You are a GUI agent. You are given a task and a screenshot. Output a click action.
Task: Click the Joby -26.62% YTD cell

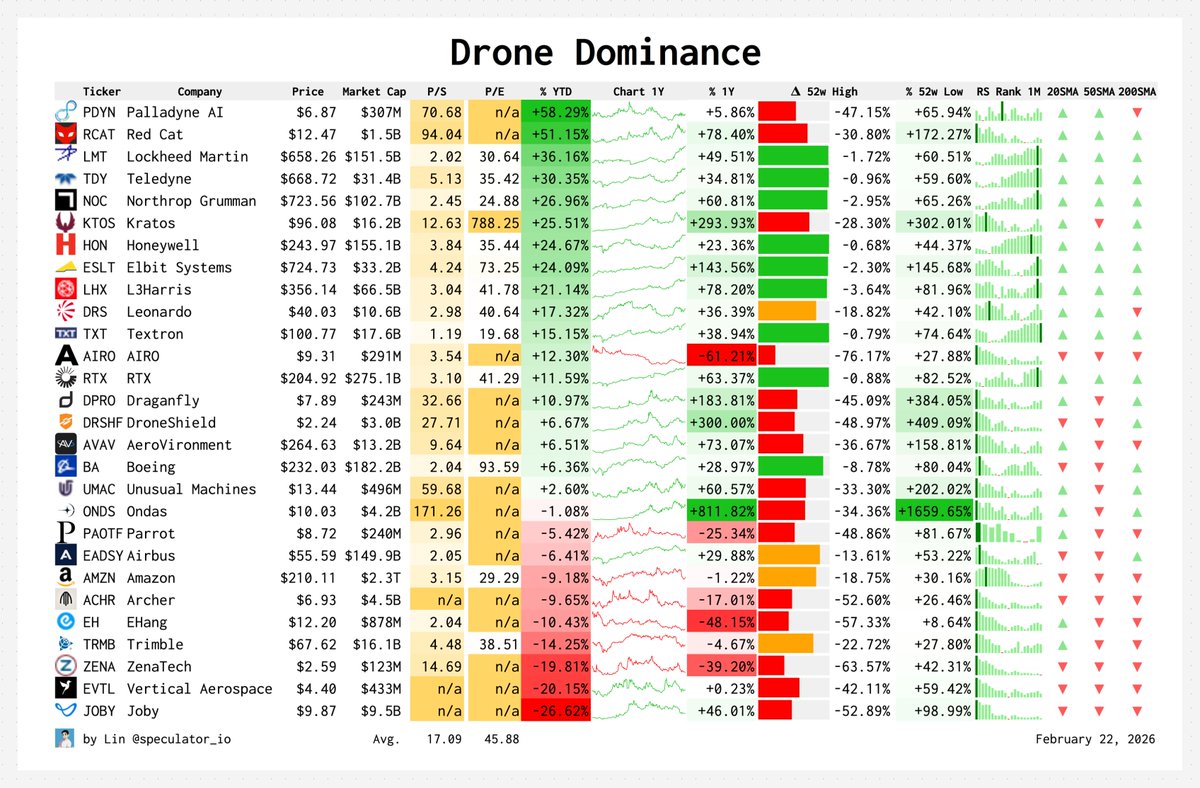(x=557, y=710)
